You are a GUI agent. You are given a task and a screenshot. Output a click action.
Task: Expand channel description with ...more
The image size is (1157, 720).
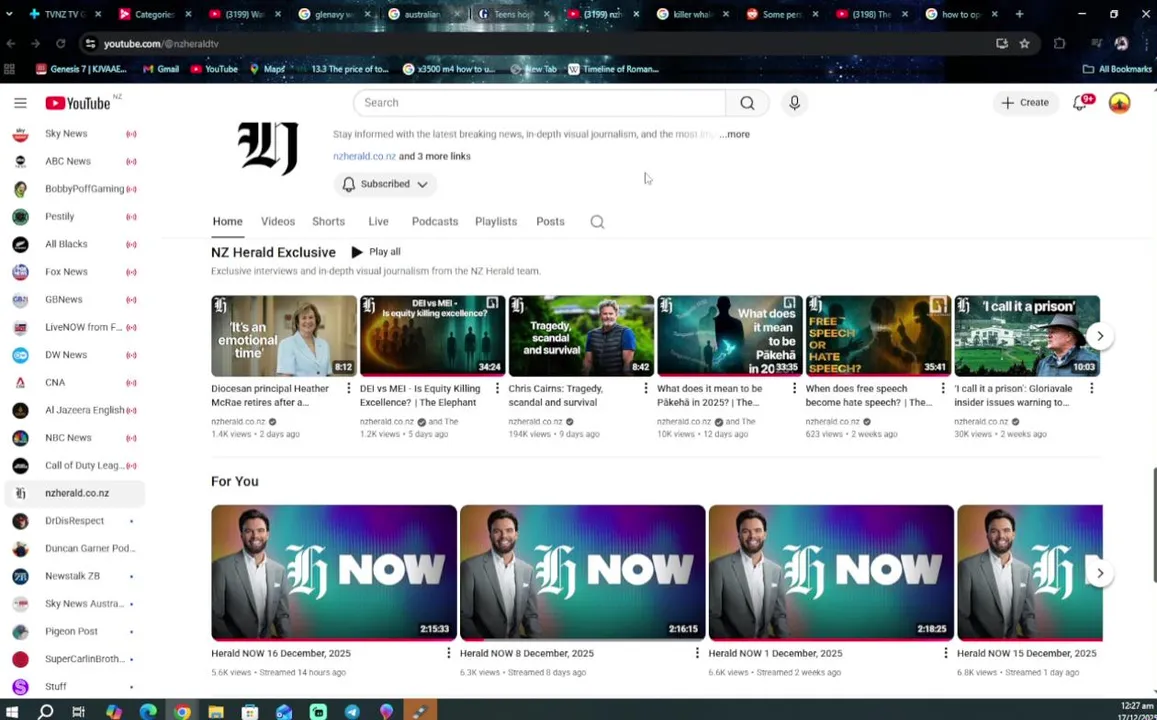734,134
